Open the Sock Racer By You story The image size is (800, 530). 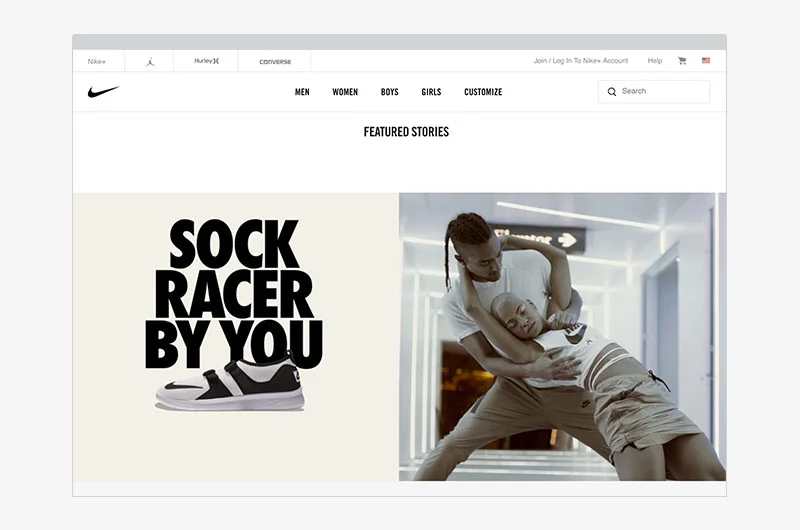235,337
